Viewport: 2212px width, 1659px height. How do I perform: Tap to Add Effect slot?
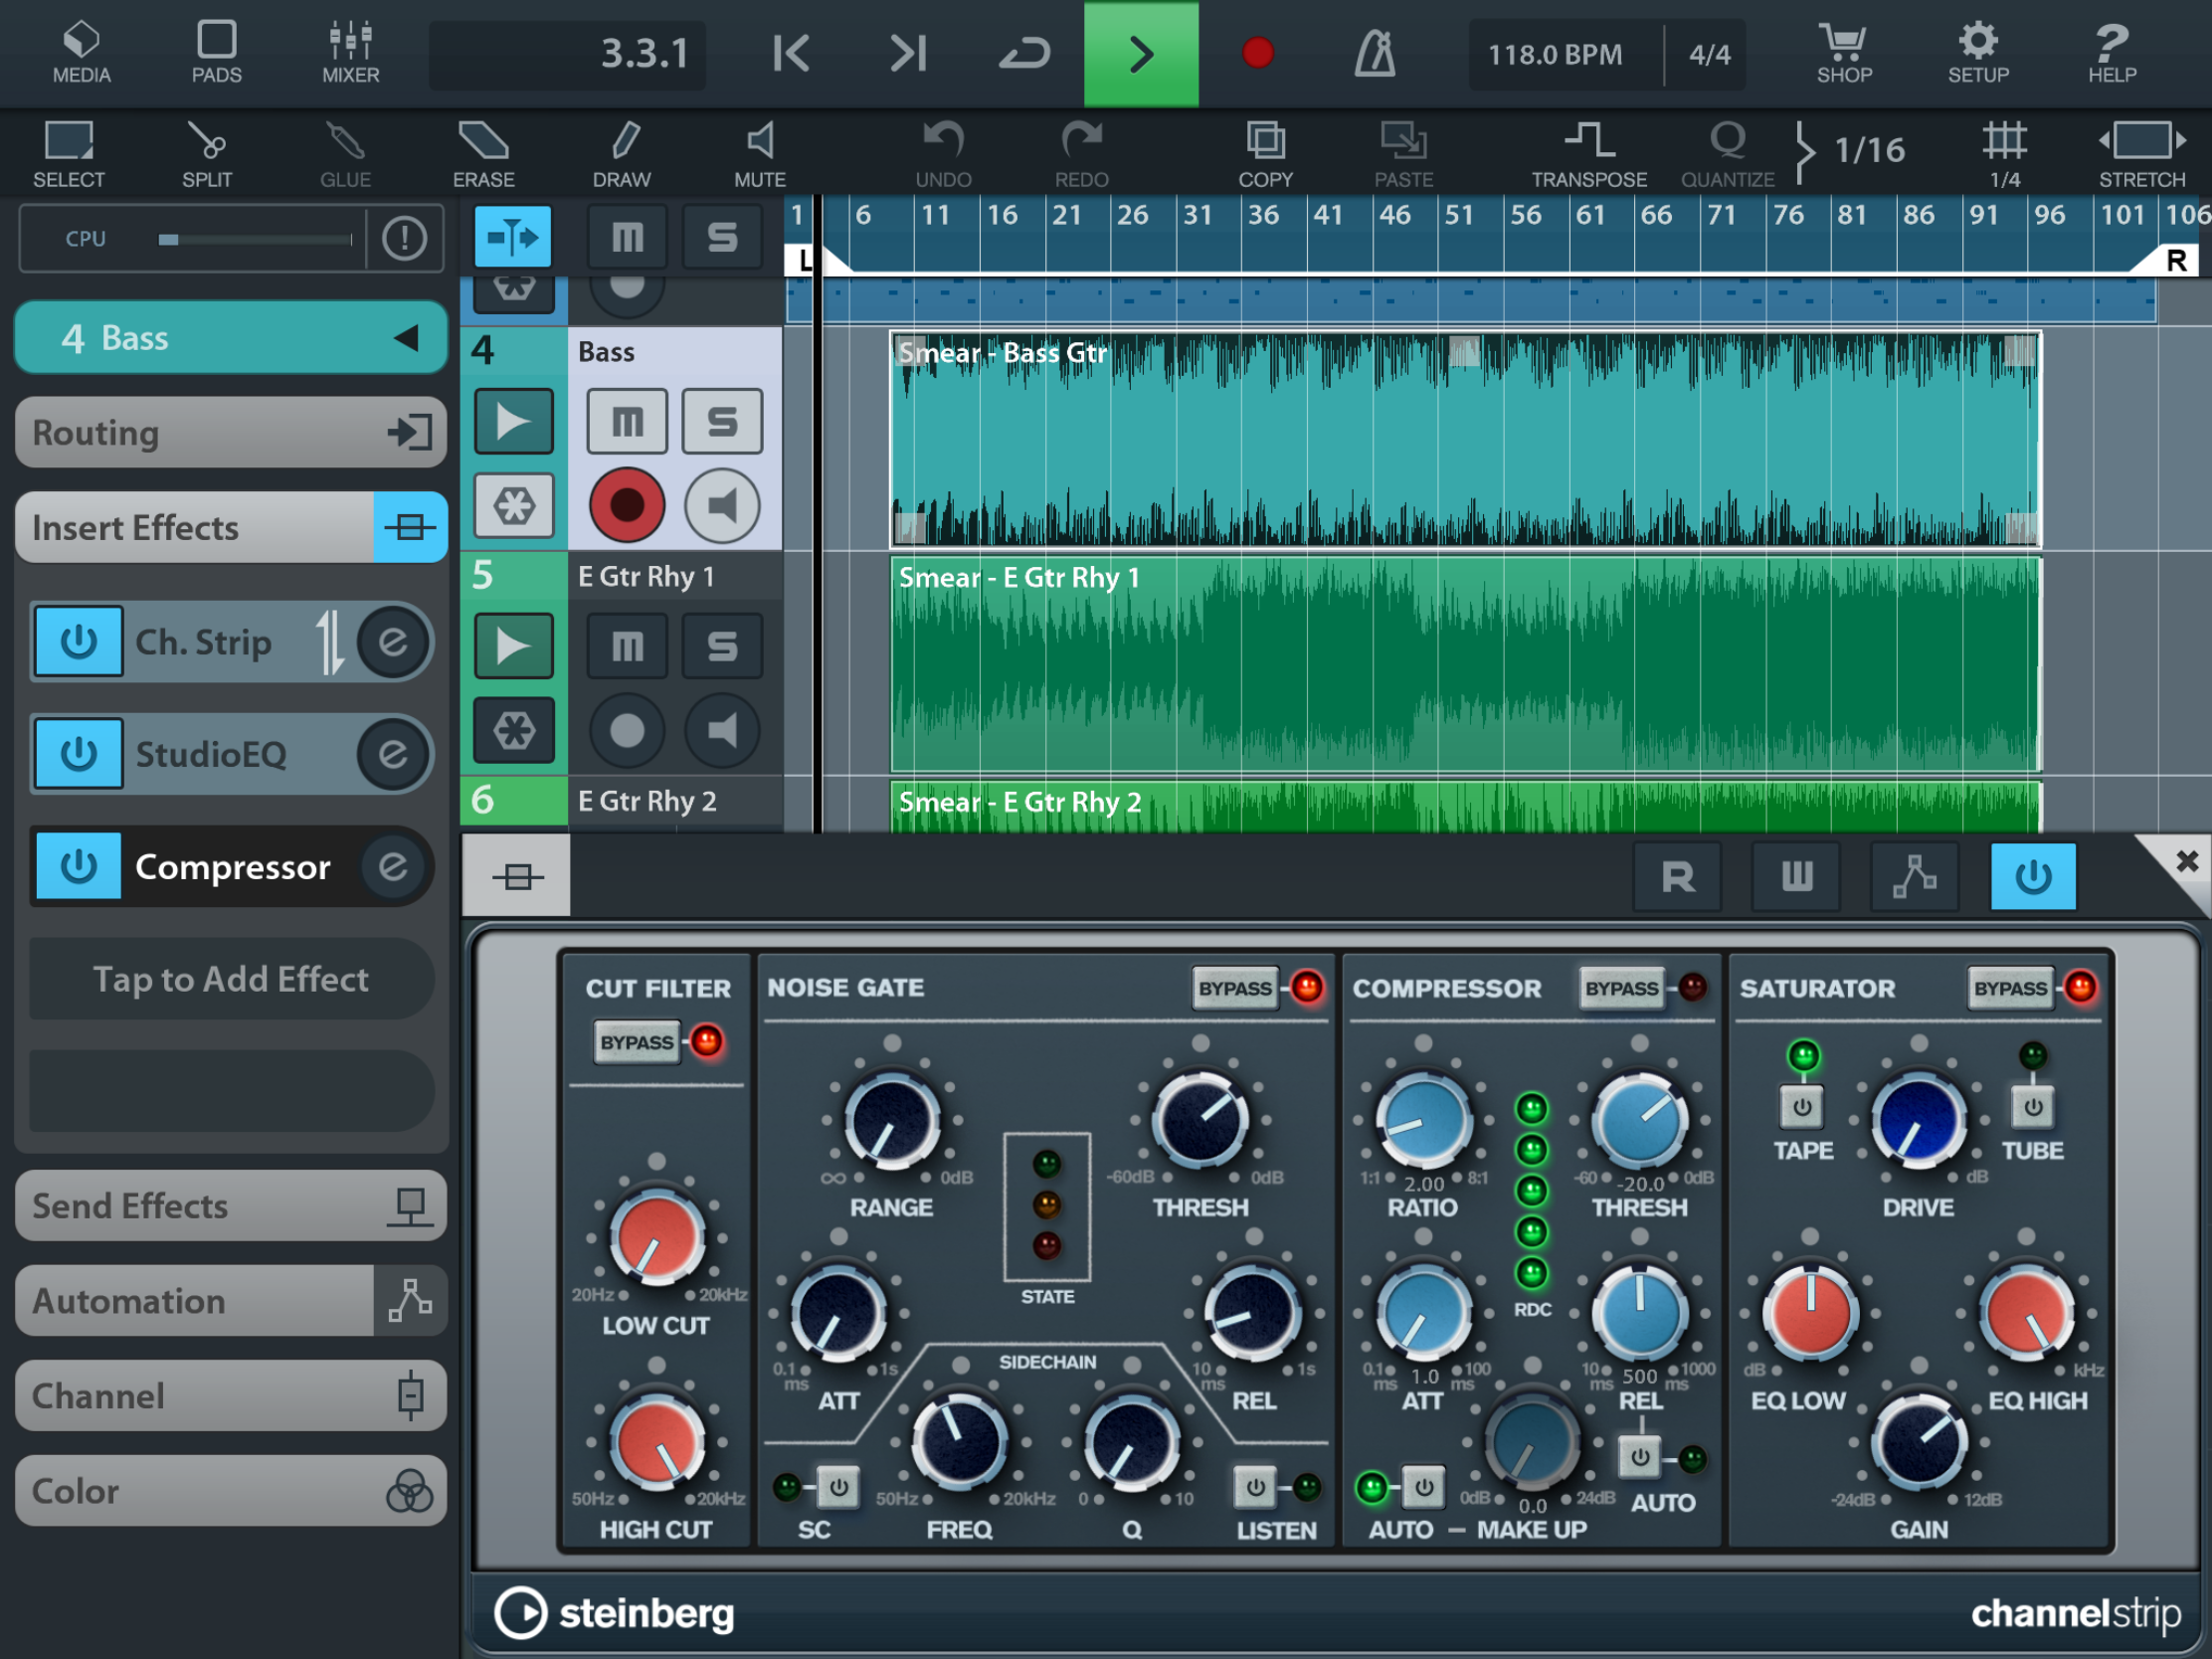click(x=231, y=979)
